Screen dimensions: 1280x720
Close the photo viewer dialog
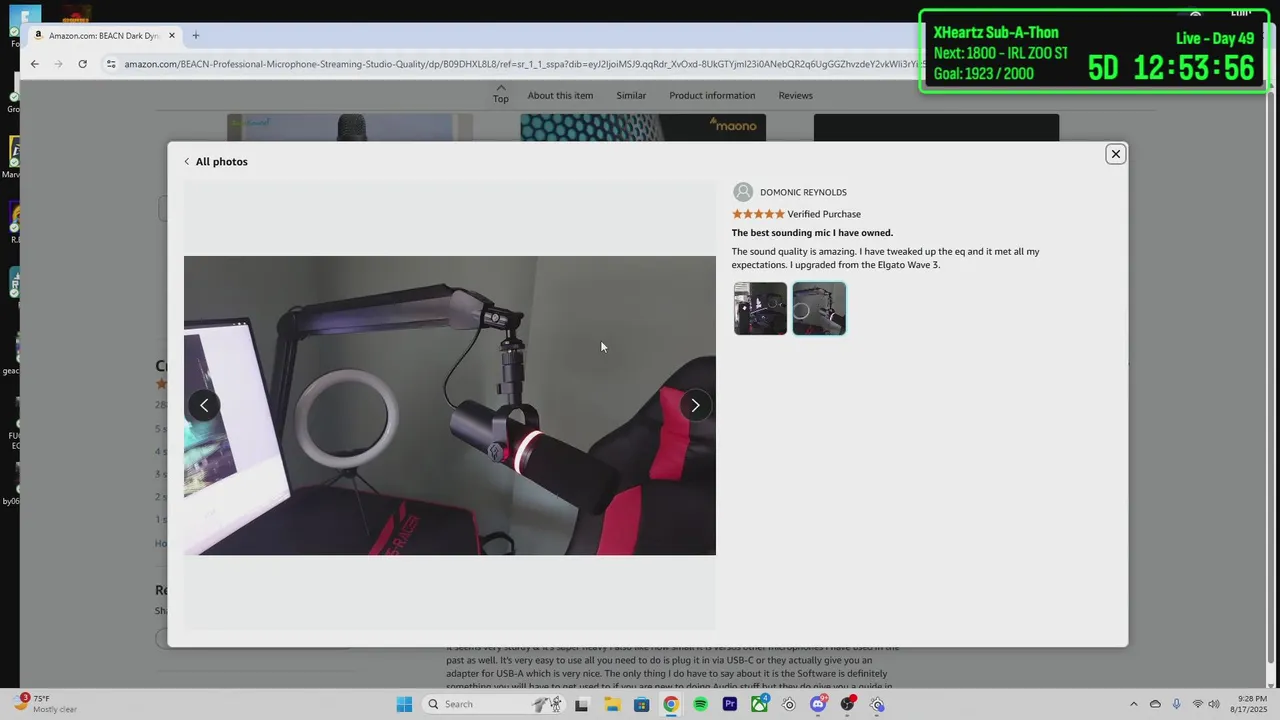point(1115,154)
